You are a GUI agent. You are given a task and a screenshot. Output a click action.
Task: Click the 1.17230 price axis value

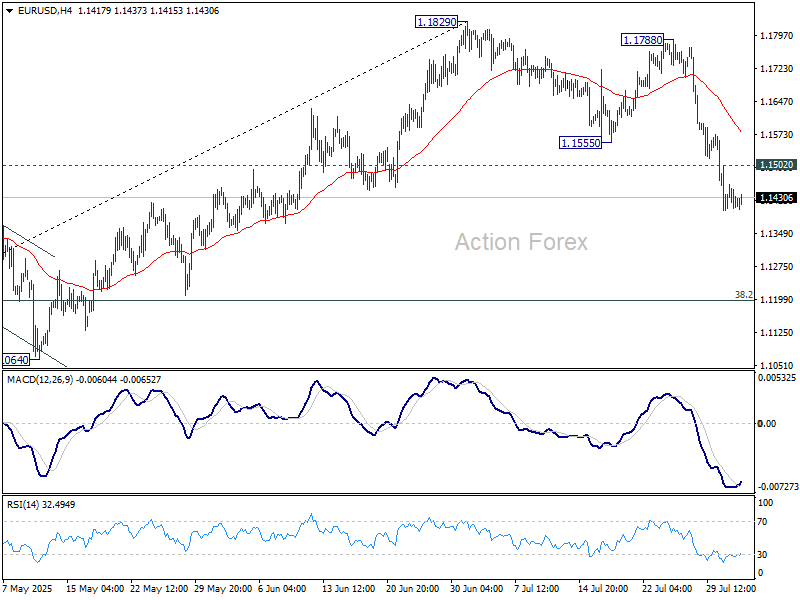pos(777,68)
